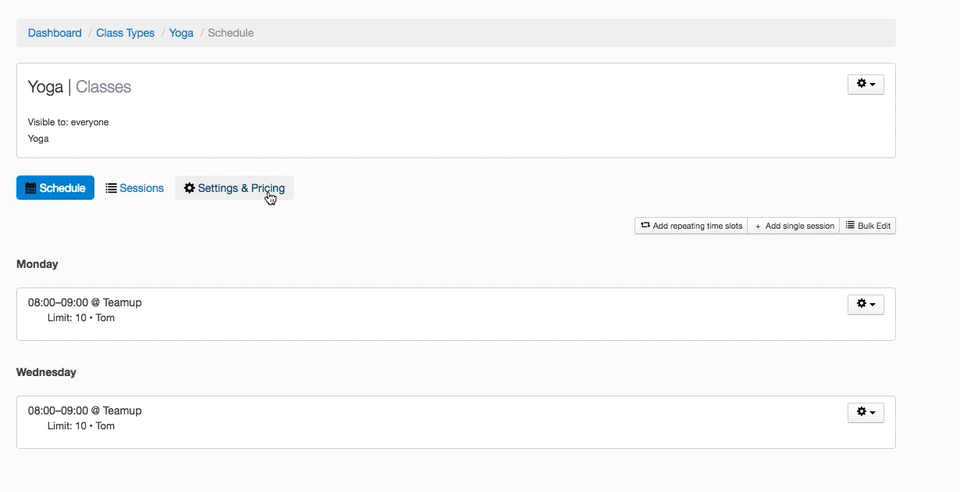The image size is (960, 492).
Task: Click the list icon on Bulk Edit
Action: [850, 226]
